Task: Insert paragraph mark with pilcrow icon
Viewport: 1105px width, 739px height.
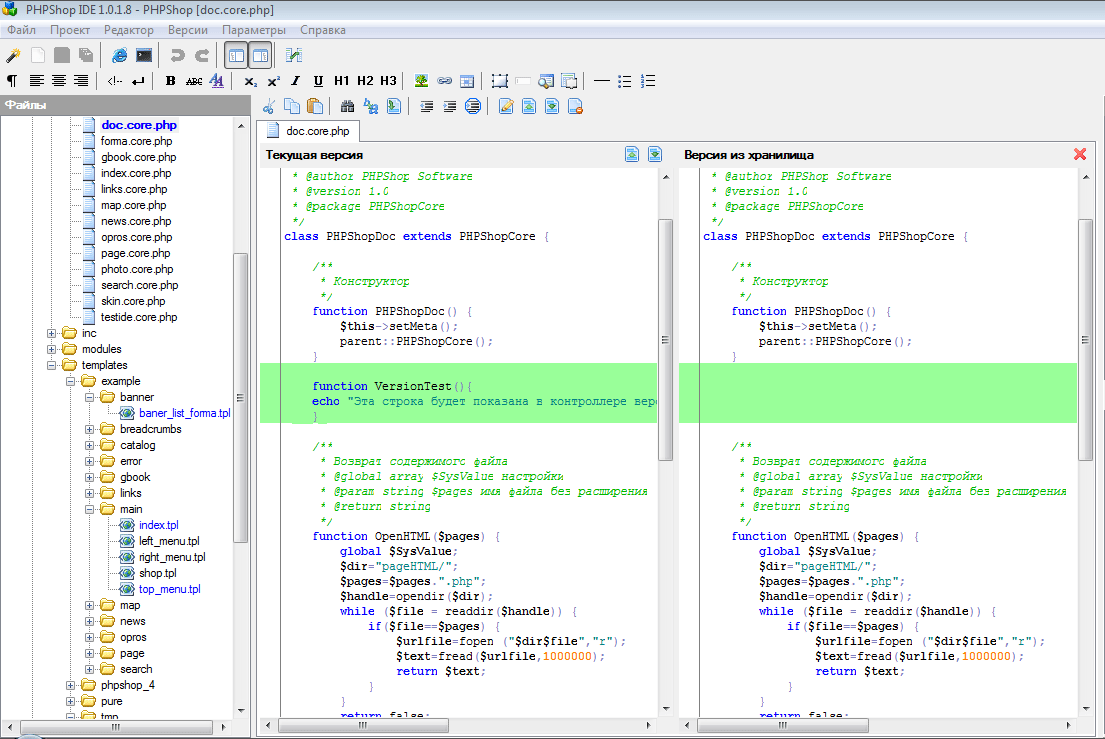Action: click(x=12, y=81)
